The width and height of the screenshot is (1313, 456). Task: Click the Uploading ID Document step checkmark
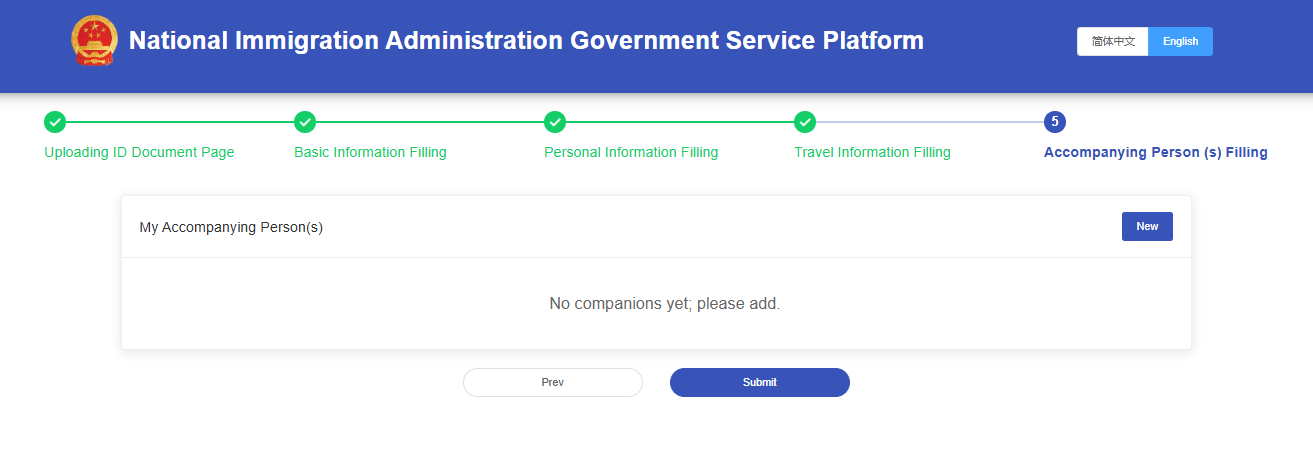(55, 122)
